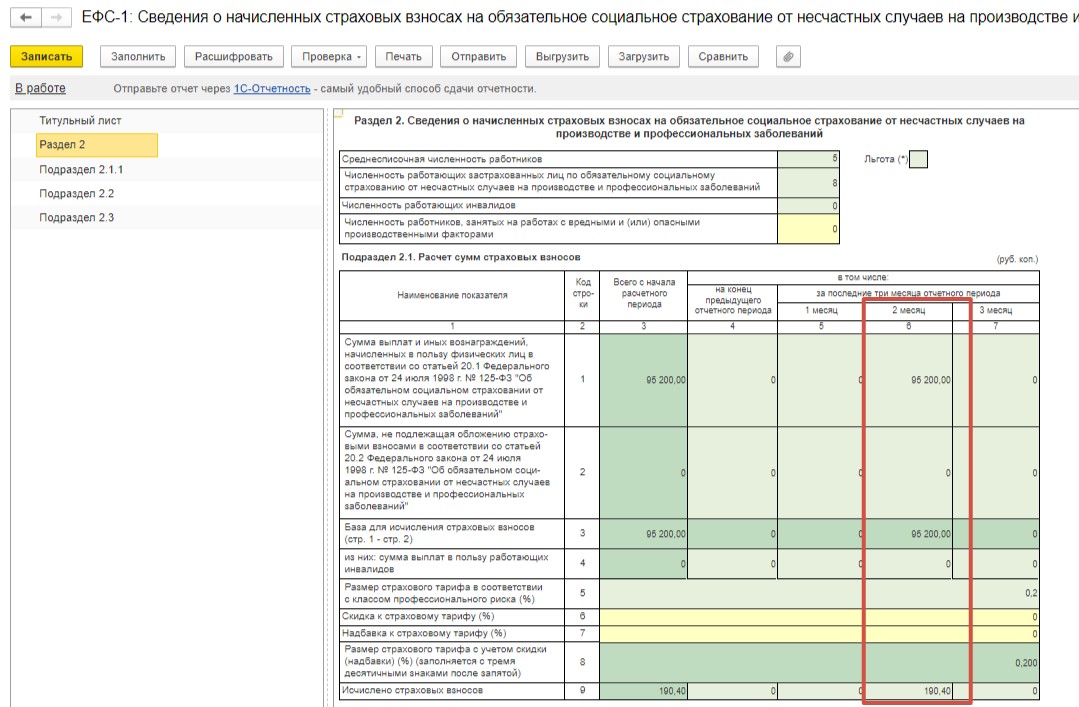The image size is (1079, 707).
Task: Click the 1 месяц column header
Action: 821,310
